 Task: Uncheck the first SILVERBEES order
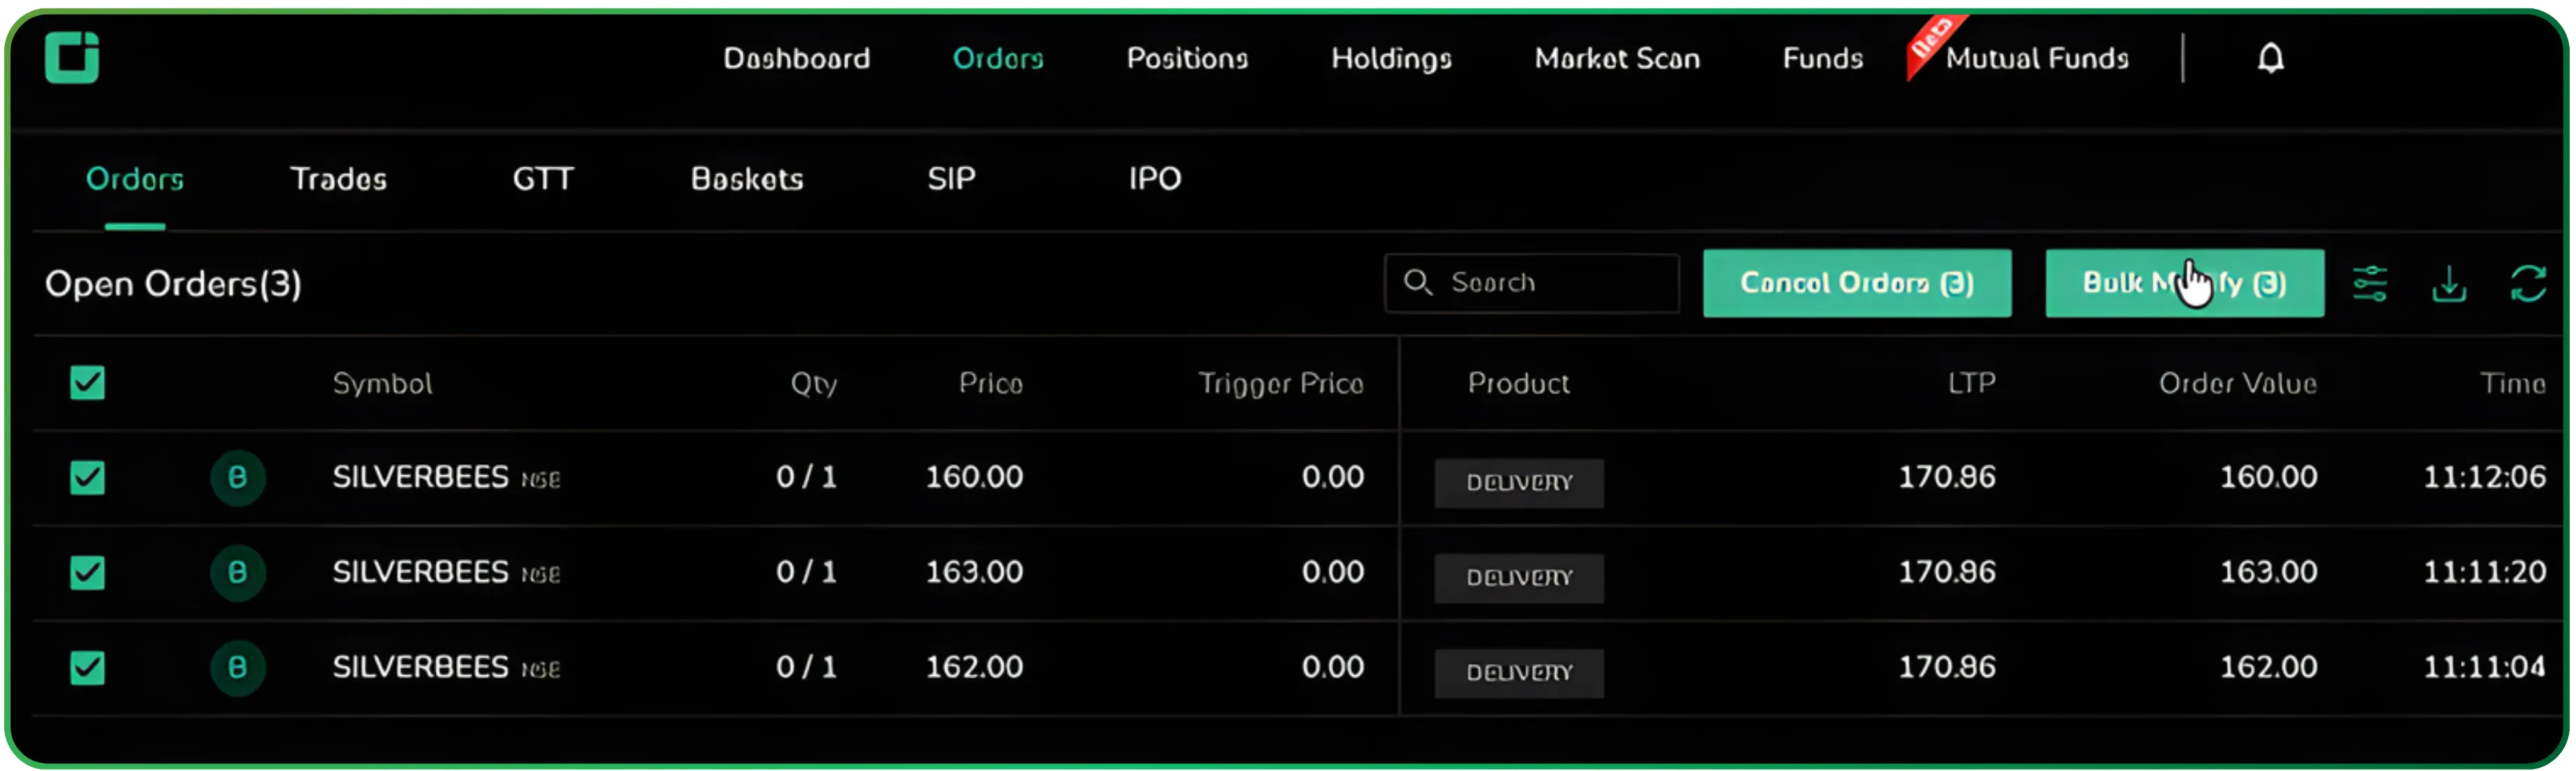pos(87,478)
